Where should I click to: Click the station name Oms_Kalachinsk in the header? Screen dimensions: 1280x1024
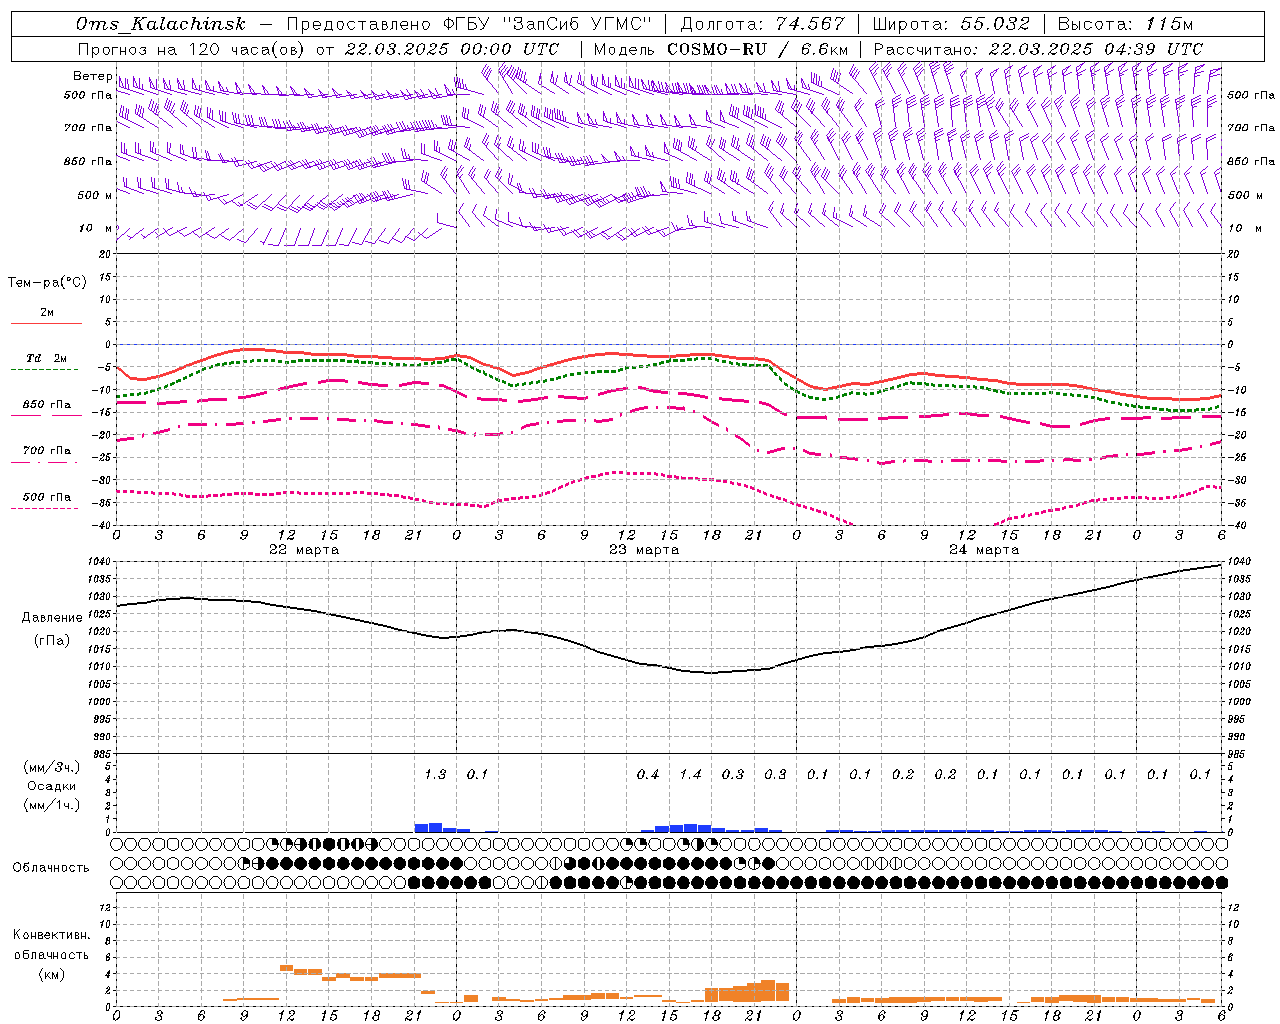[160, 24]
